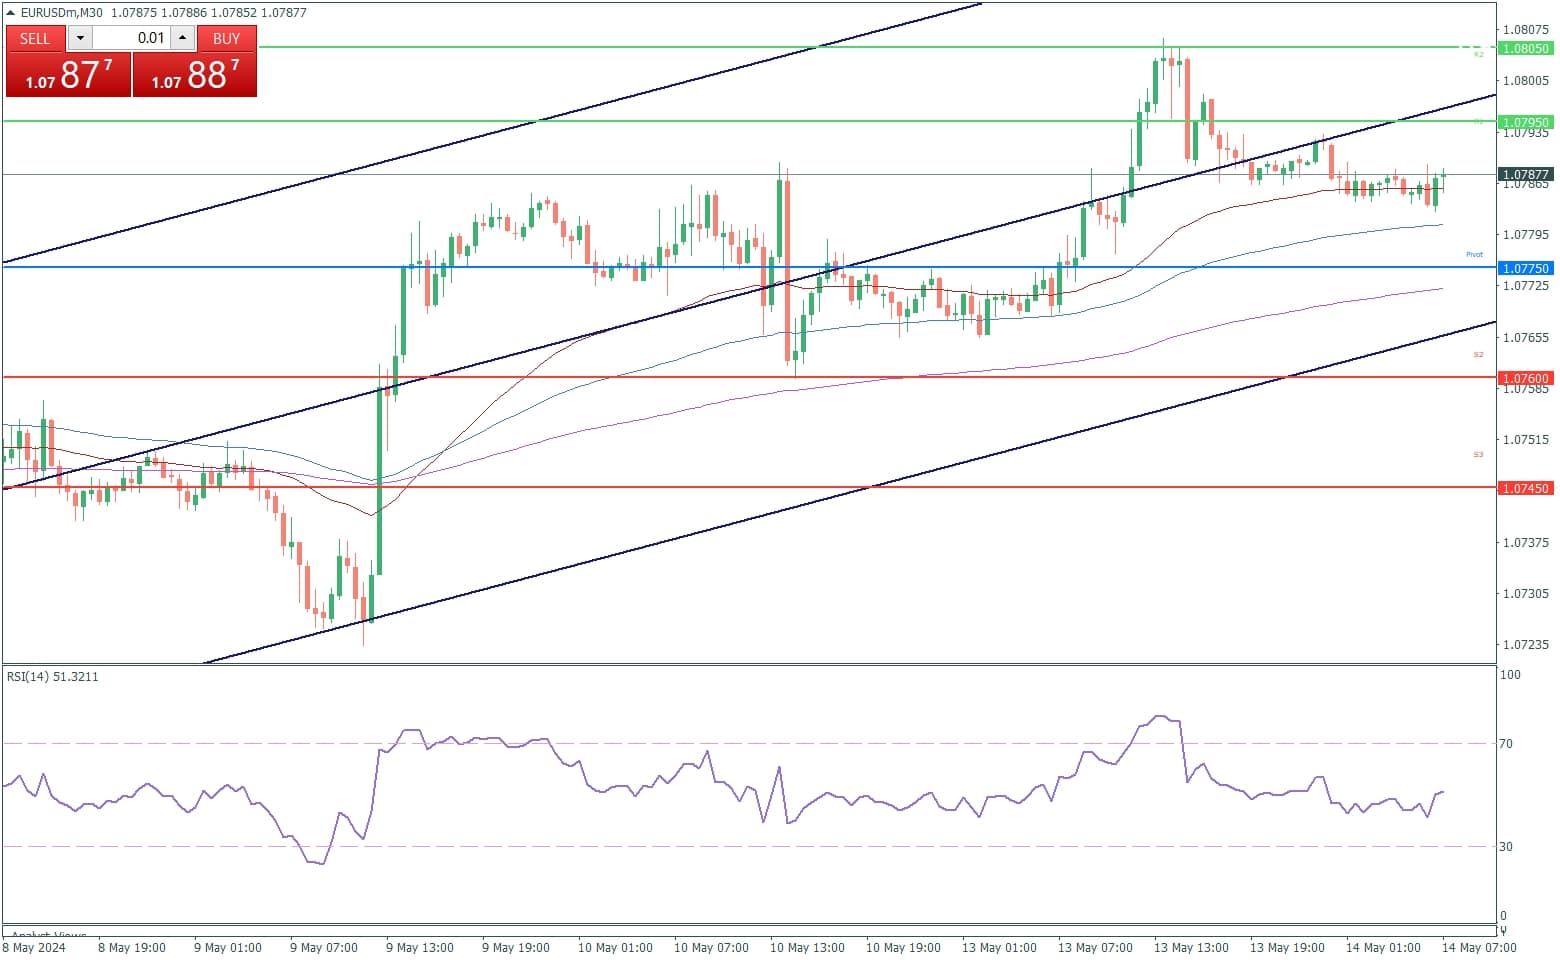Increase lot volume with the up arrow

tap(182, 38)
